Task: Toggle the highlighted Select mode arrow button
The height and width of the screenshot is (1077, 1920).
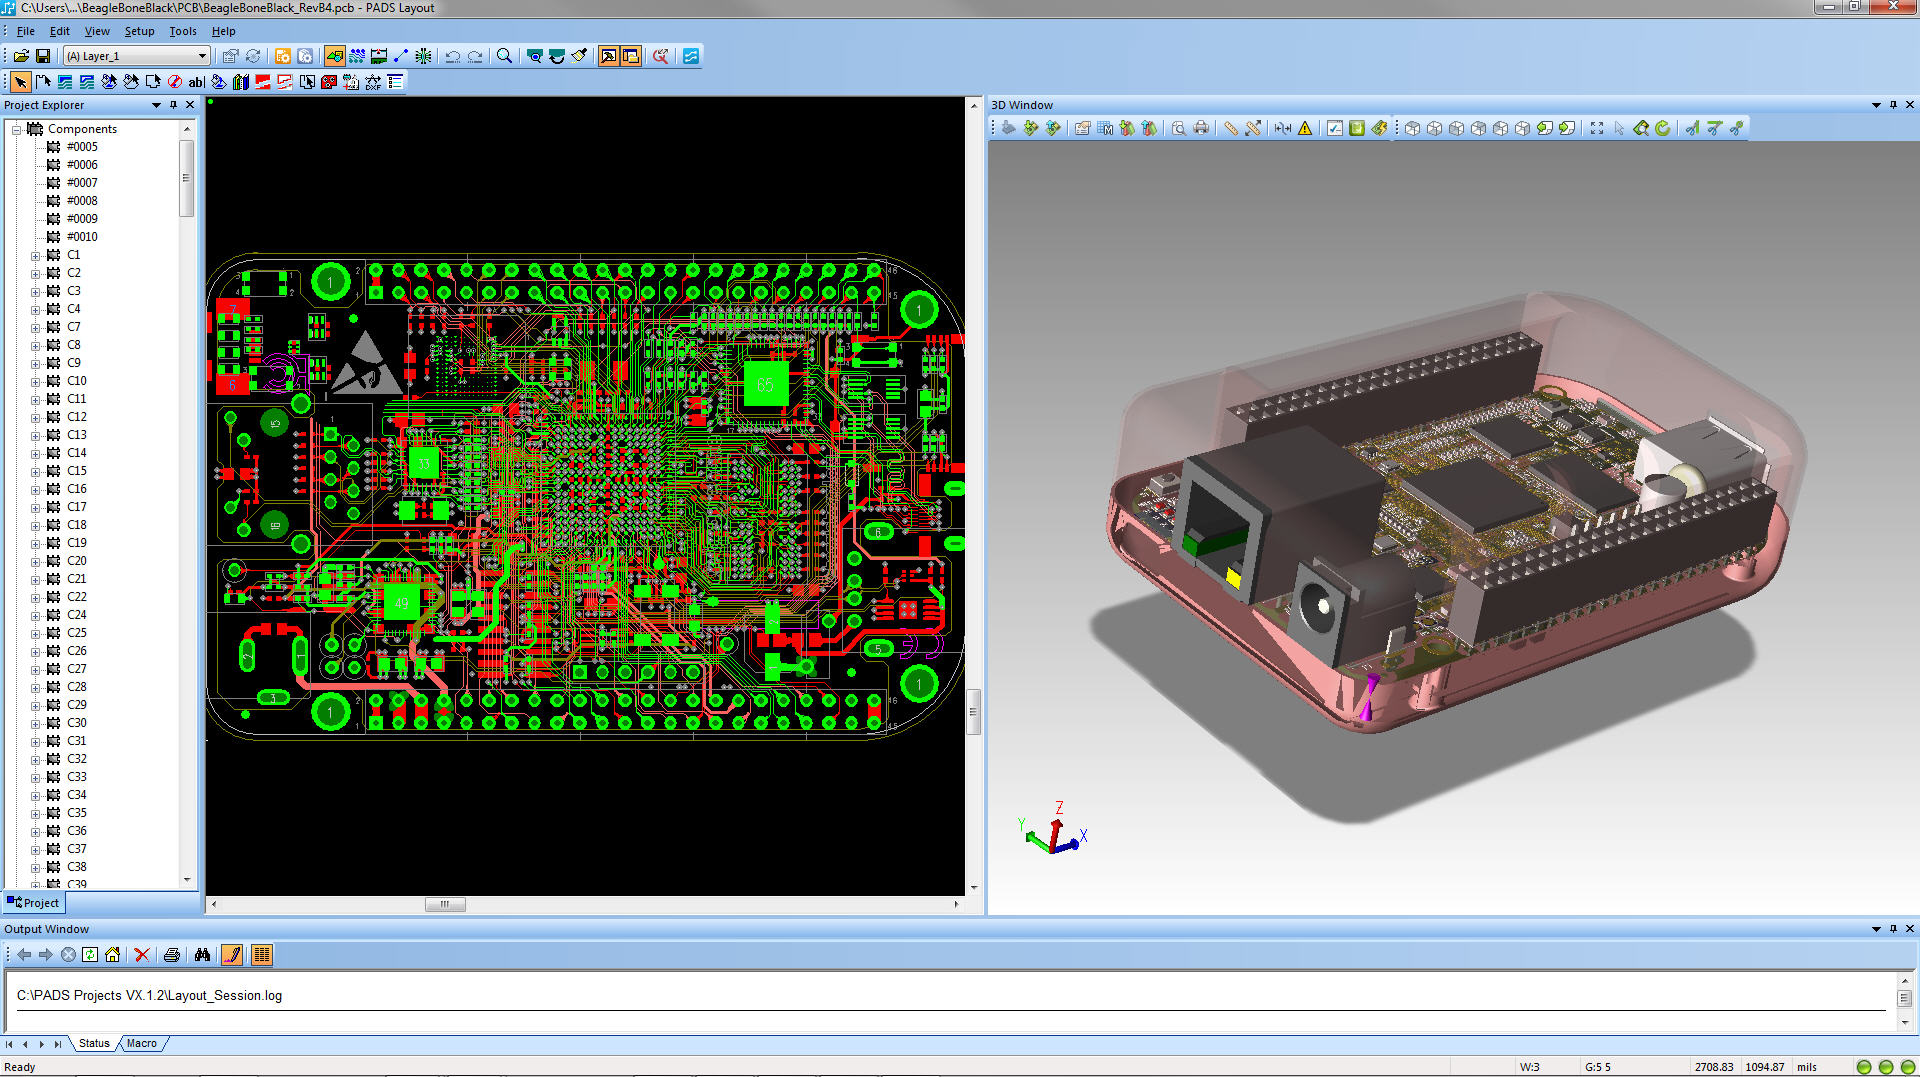Action: 20,82
